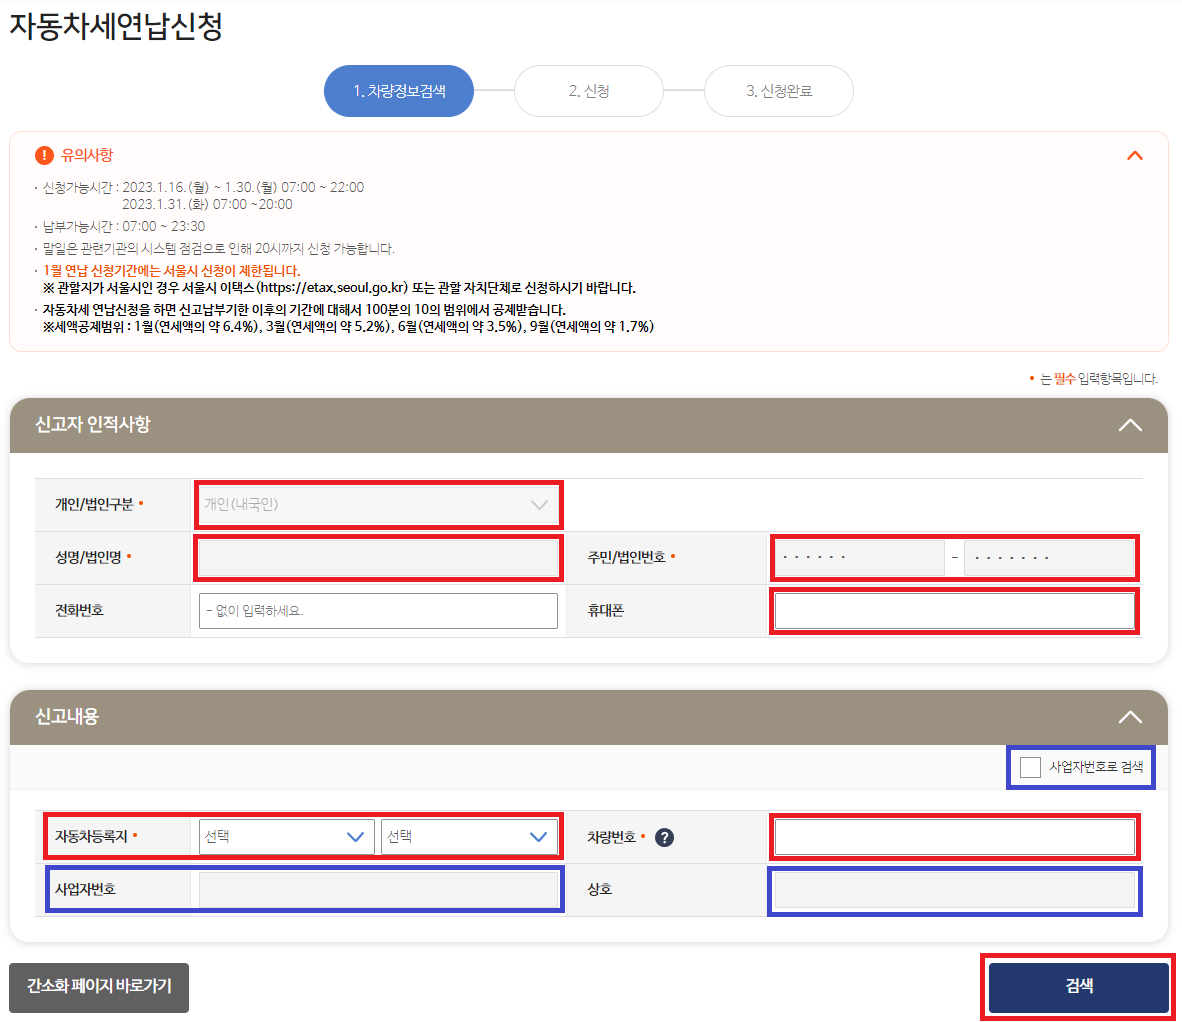Open the 개인/법인구분 dropdown

378,505
